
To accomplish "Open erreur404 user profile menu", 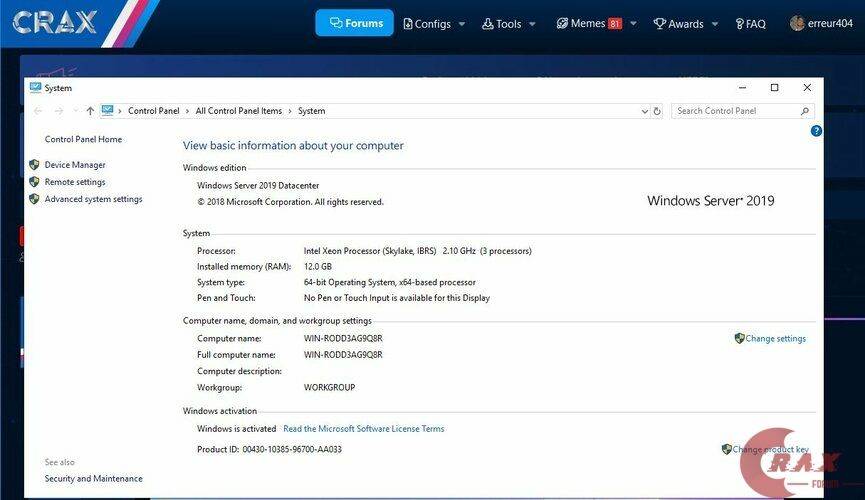I will (x=821, y=23).
